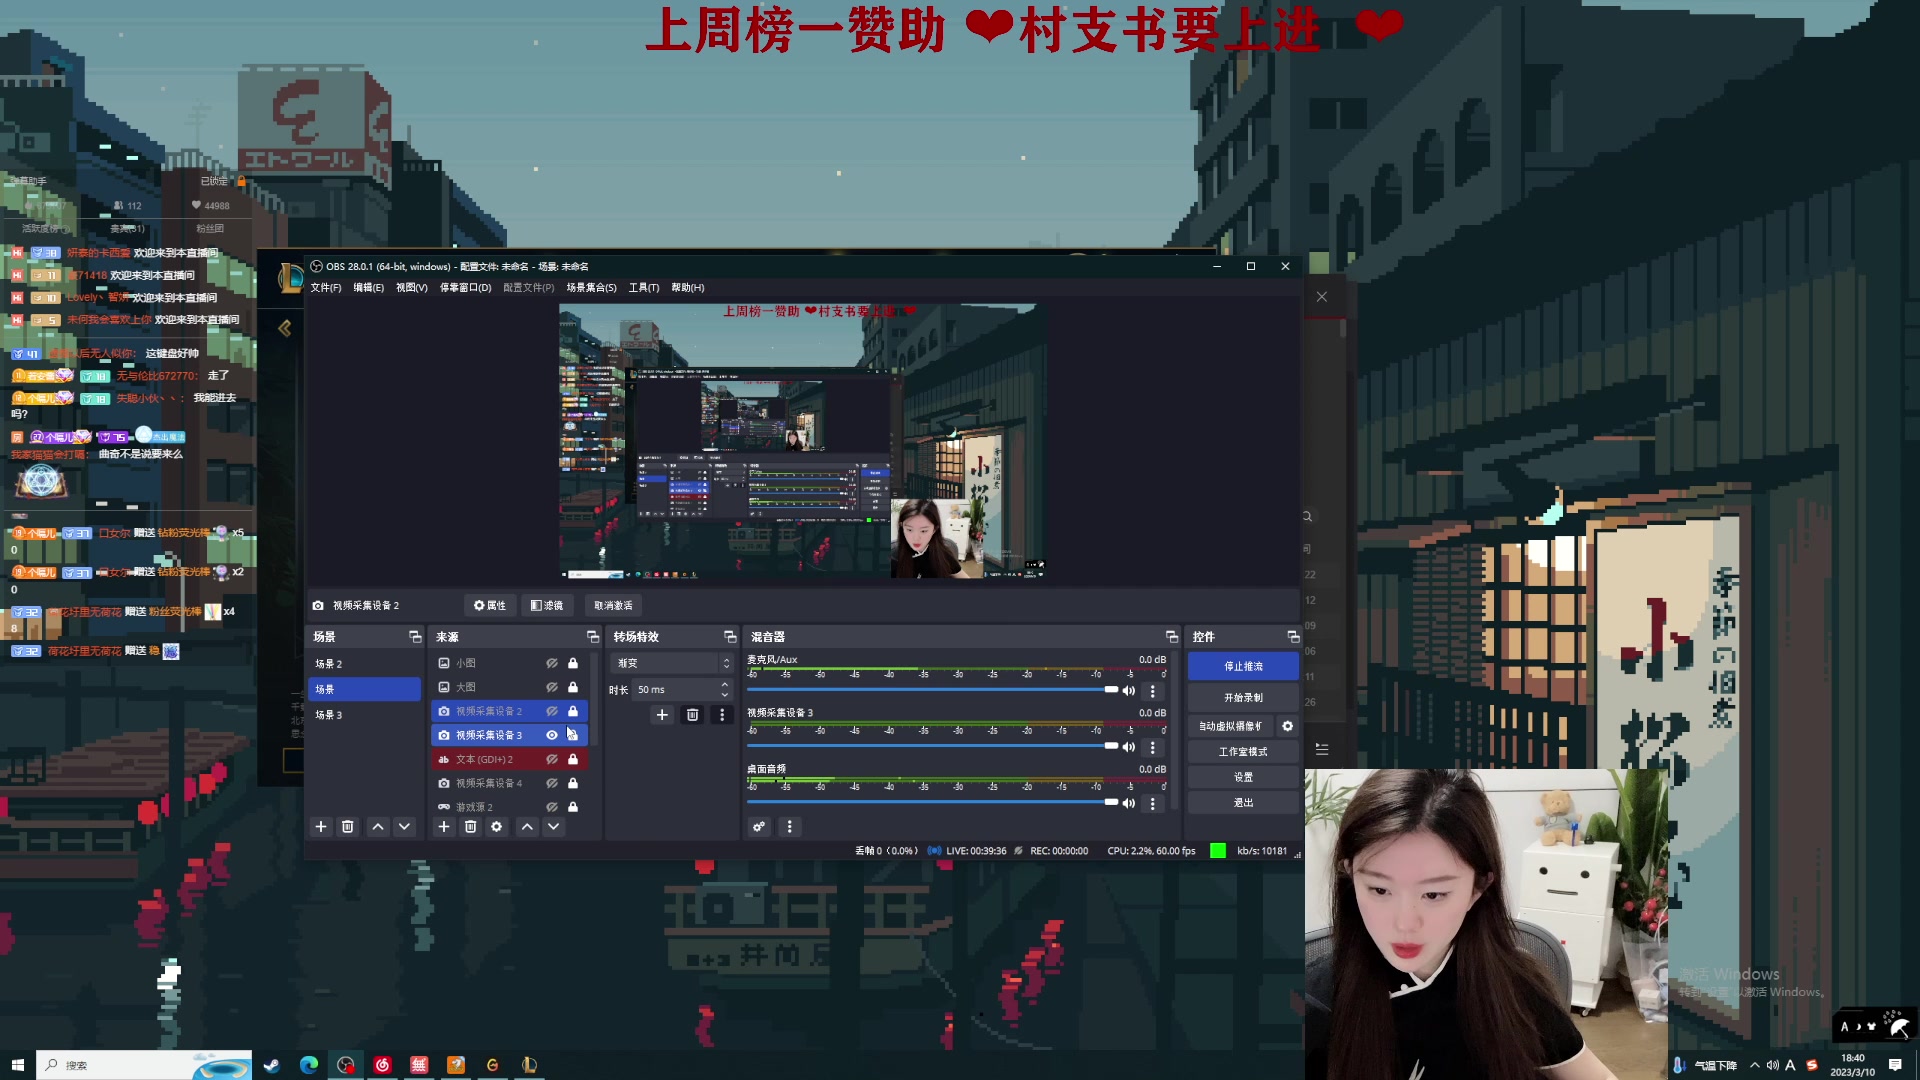
Task: Open Microsoft Edge from the taskbar
Action: tap(308, 1065)
